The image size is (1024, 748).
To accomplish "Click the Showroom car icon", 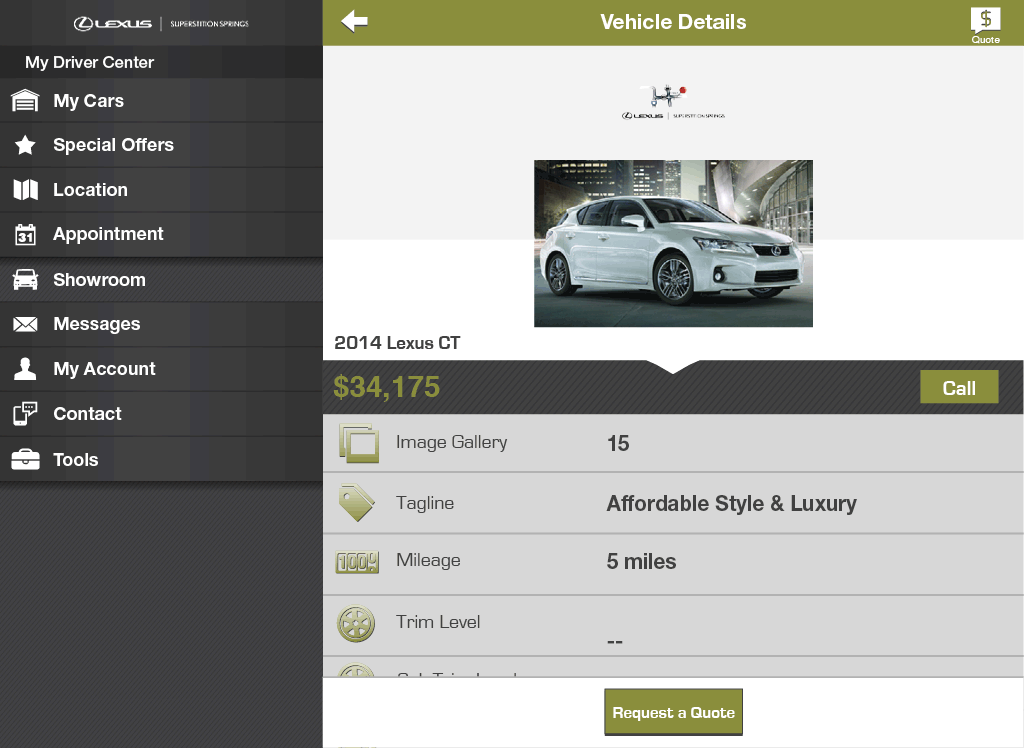I will click(x=25, y=280).
